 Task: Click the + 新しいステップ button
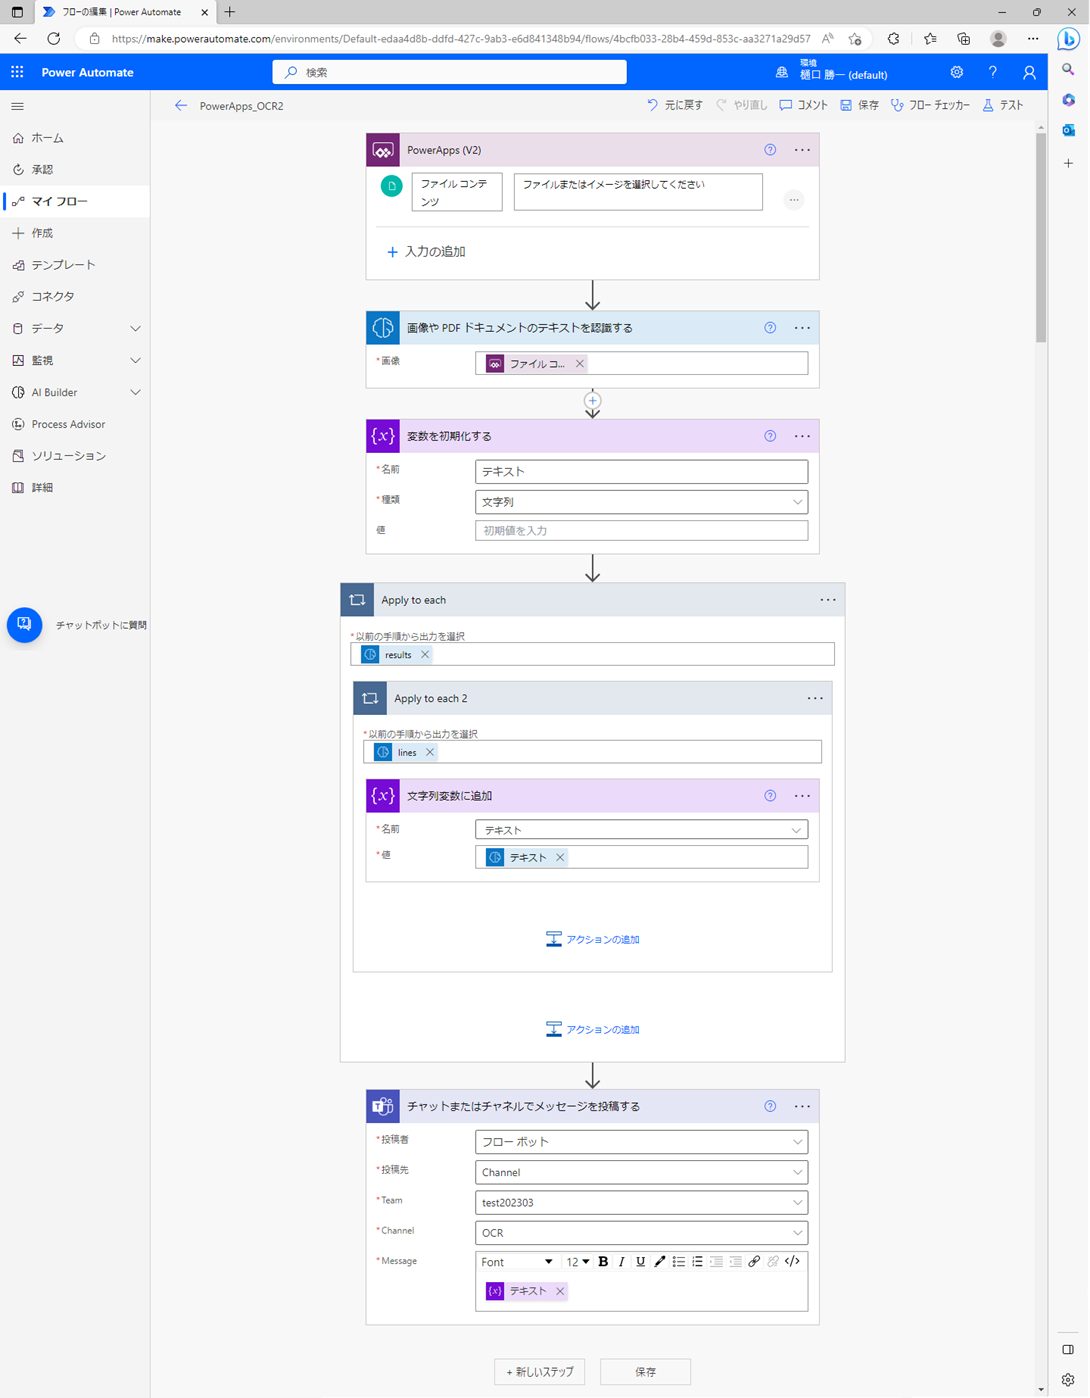point(540,1372)
